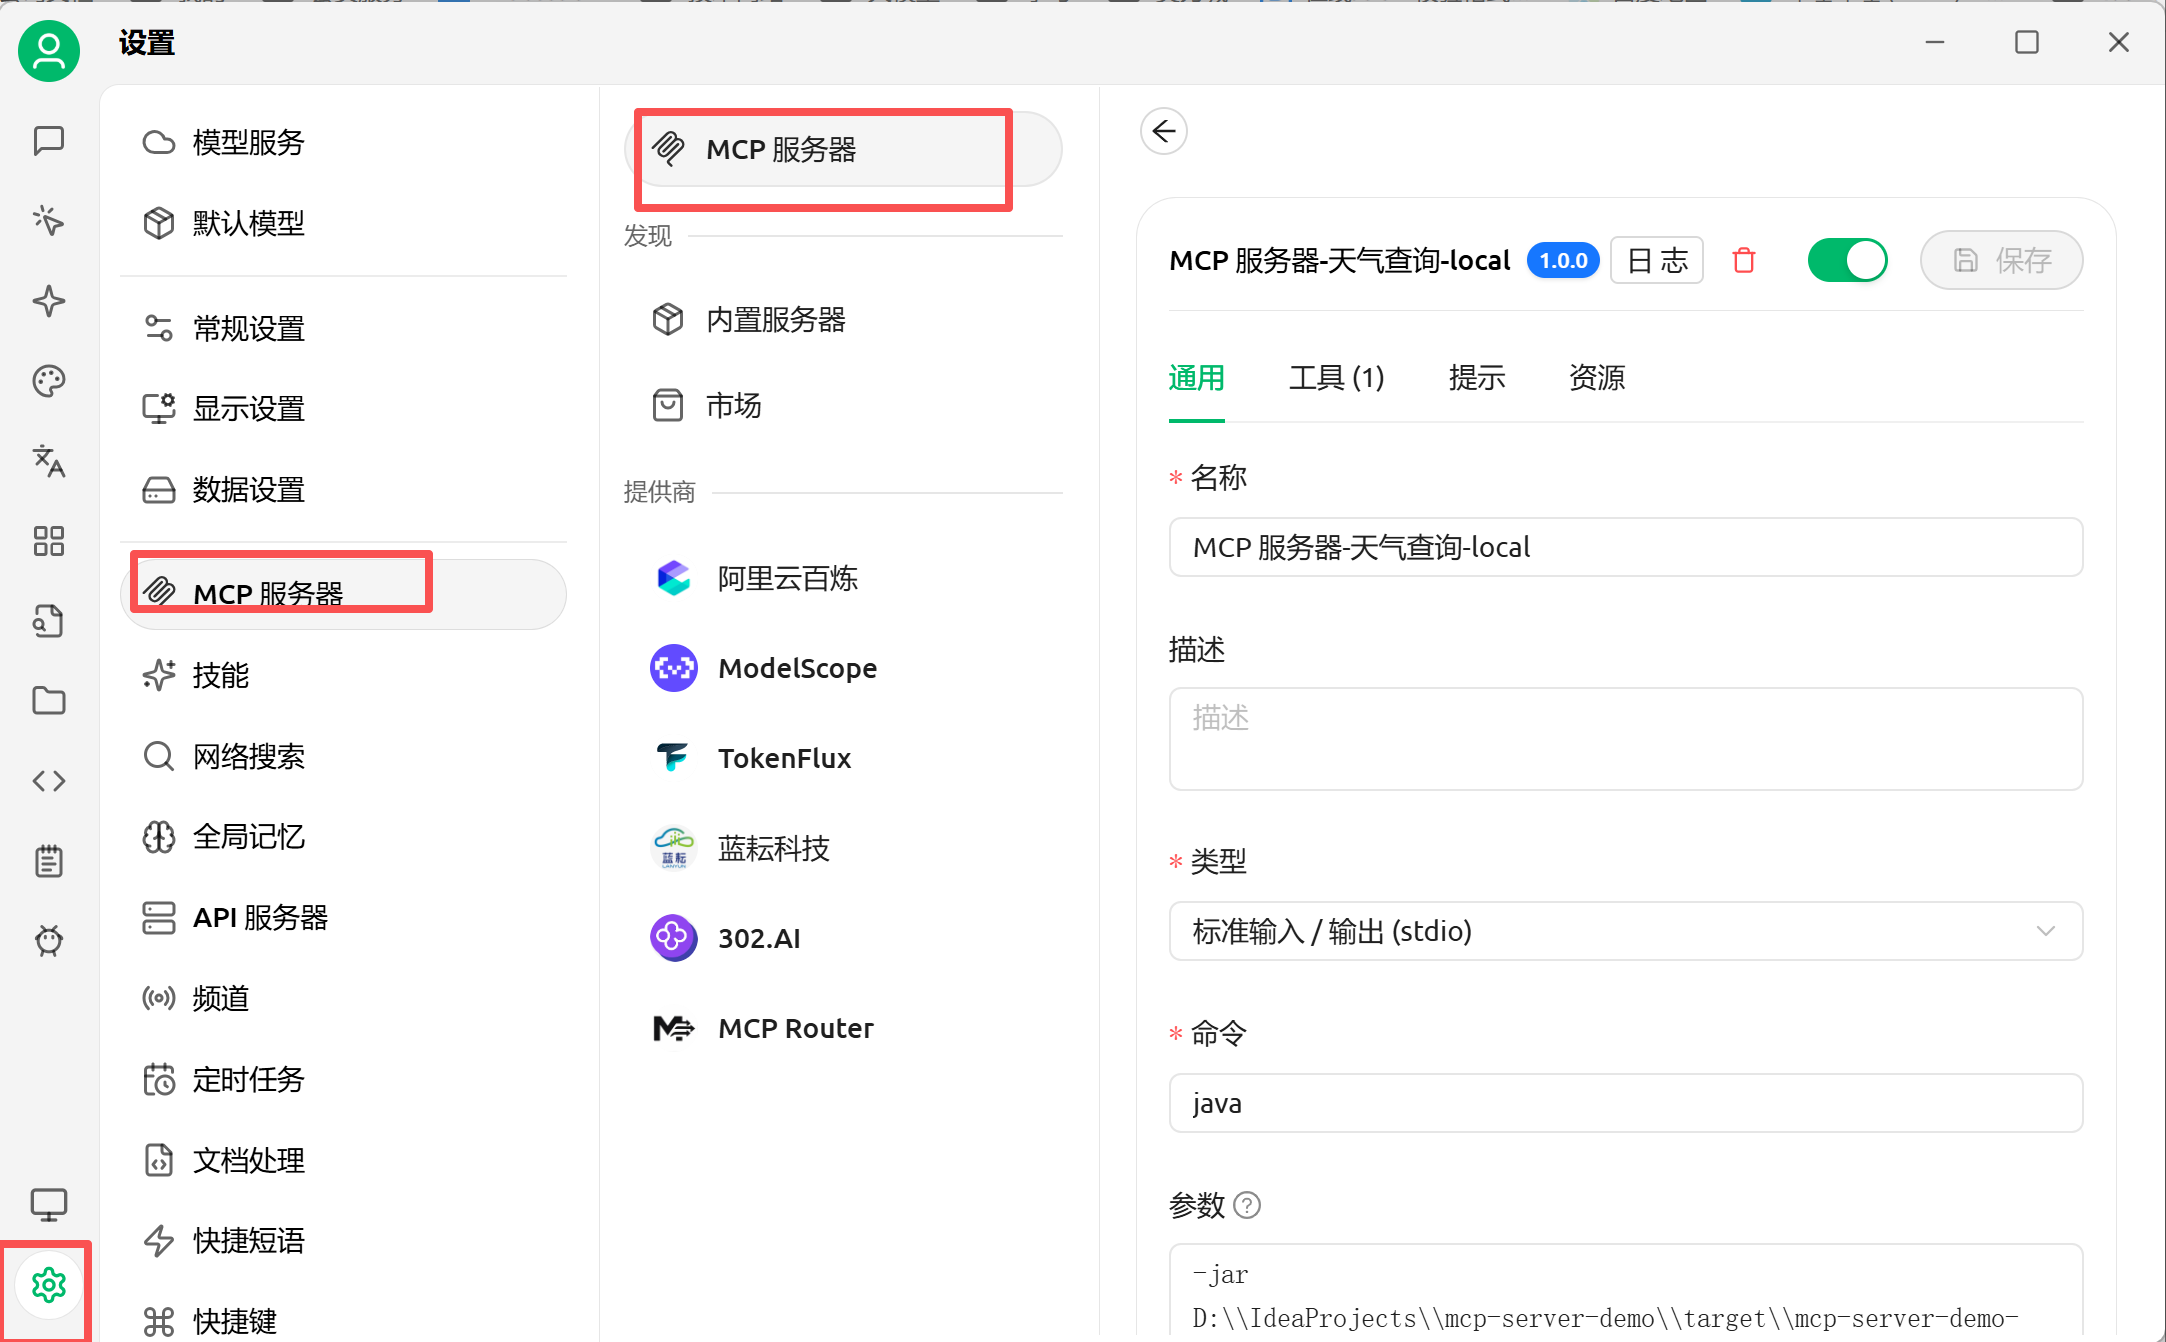2166x1342 pixels.
Task: Expand the server type stdio dropdown
Action: click(1625, 931)
